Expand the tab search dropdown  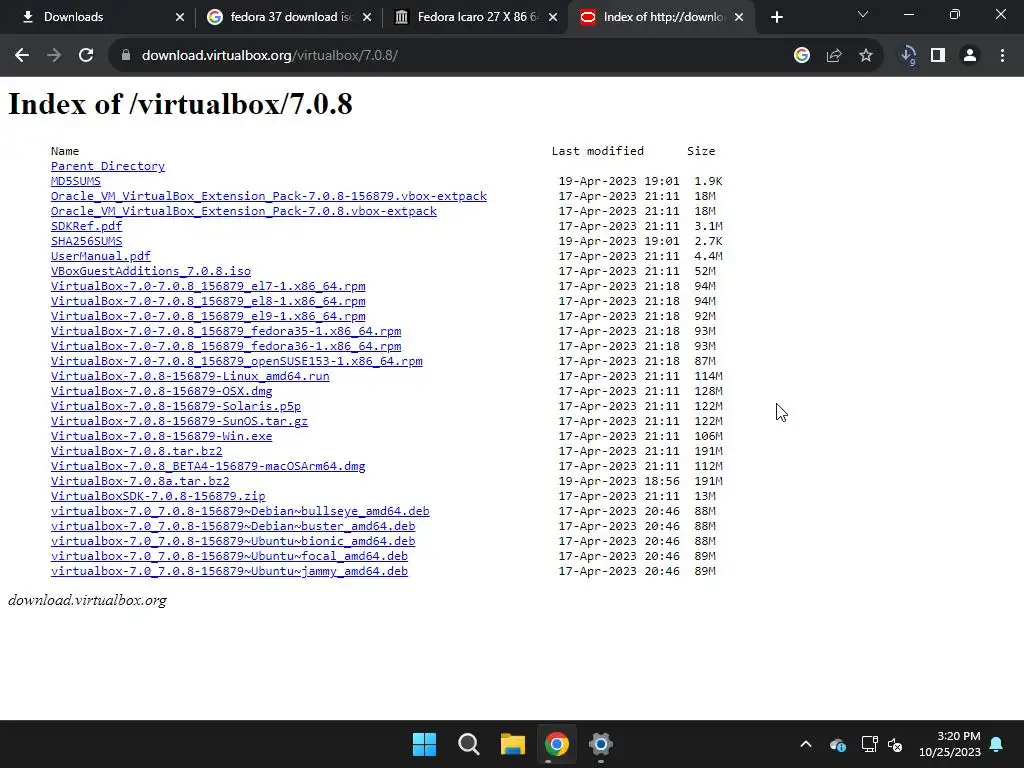pos(863,14)
